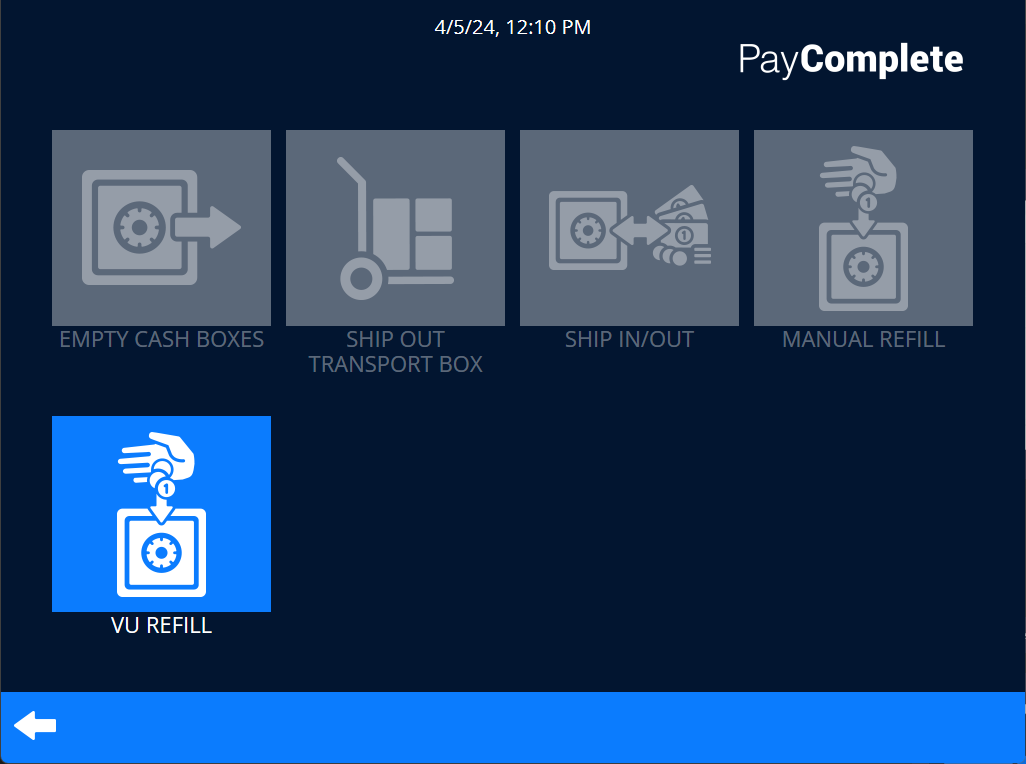Open the Ship Out Transport Box function
1026x764 pixels.
(x=395, y=227)
